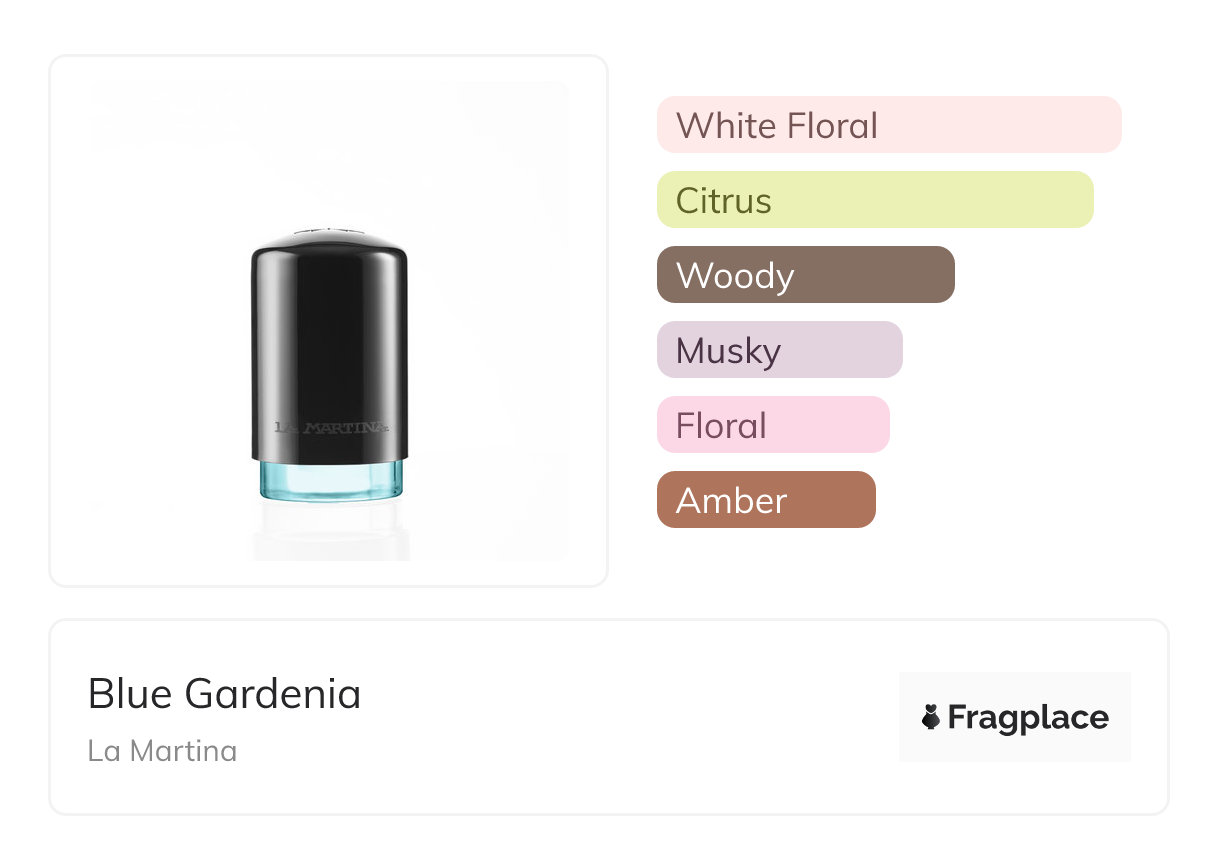
Task: Click the "Citrus" text label
Action: [x=723, y=201]
